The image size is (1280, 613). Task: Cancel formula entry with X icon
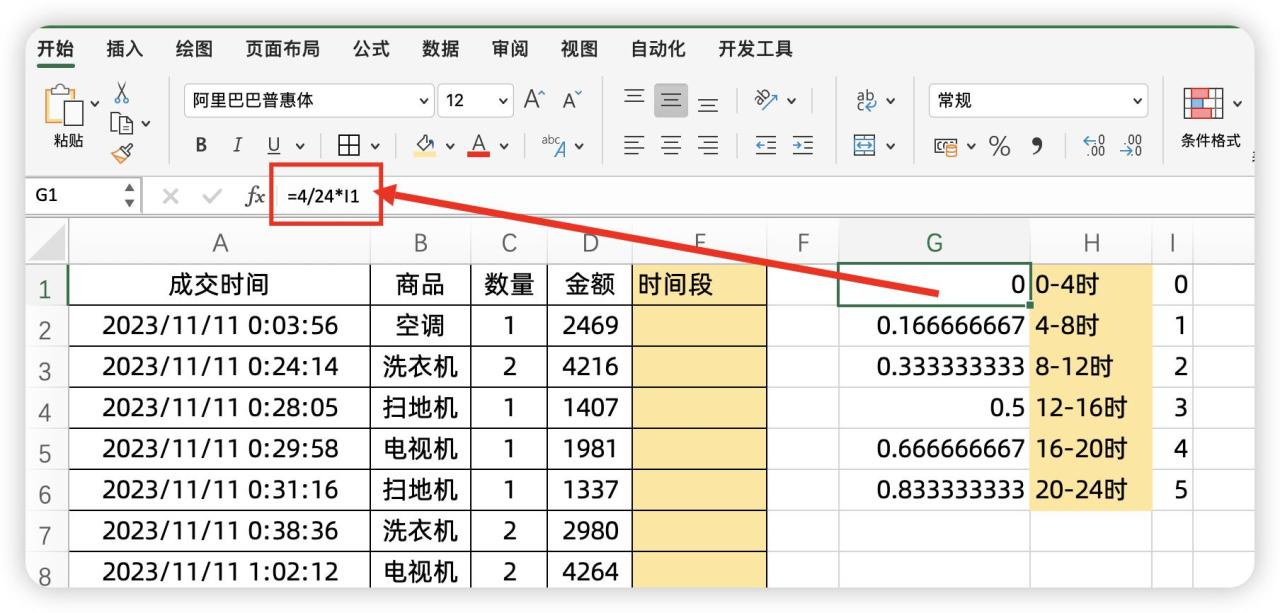[171, 196]
